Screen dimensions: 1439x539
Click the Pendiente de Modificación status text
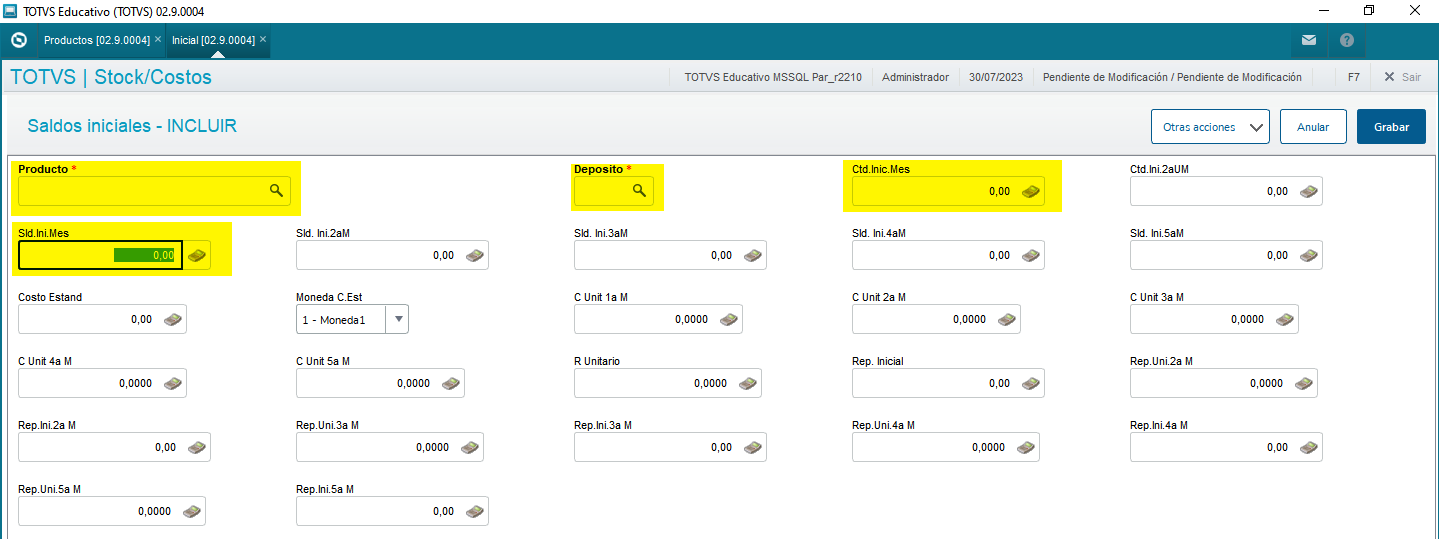point(1172,77)
